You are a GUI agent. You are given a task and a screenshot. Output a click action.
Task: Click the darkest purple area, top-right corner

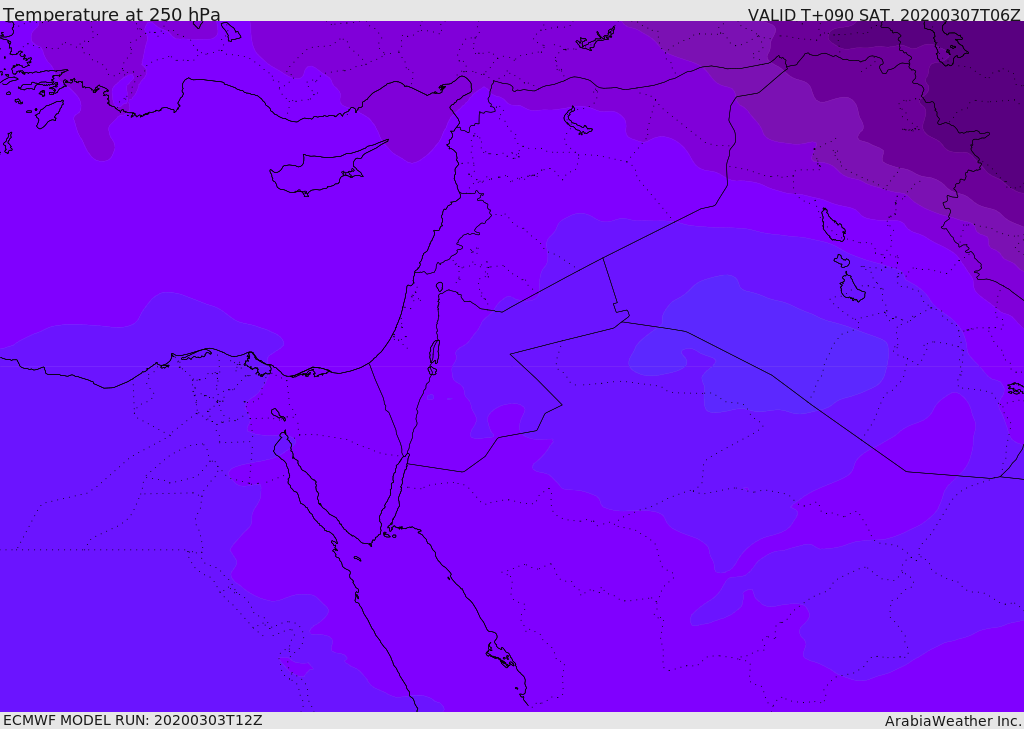pyautogui.click(x=985, y=80)
